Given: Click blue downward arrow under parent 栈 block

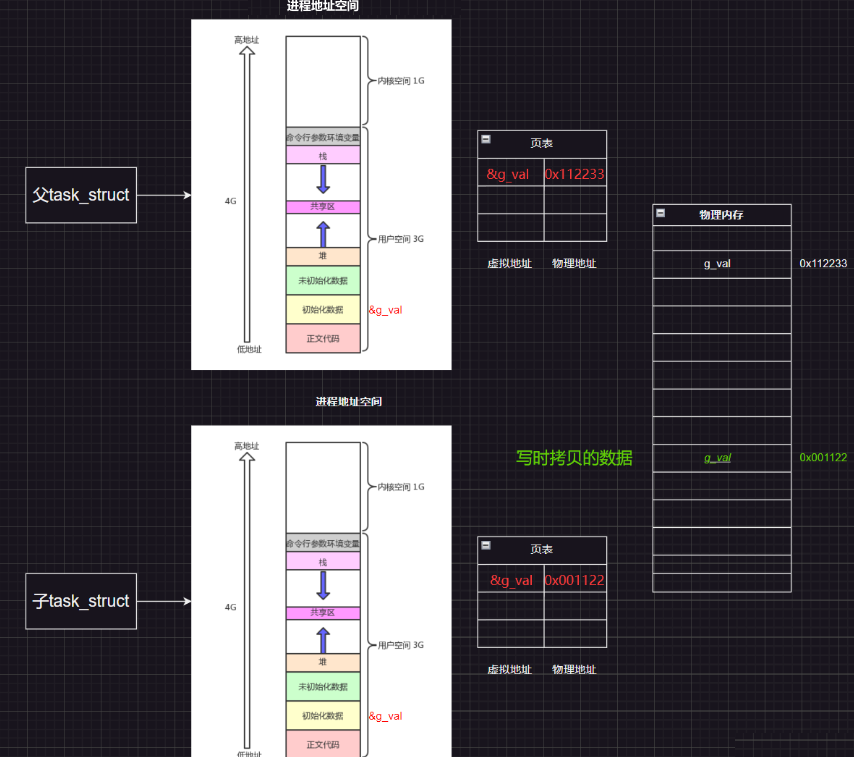Looking at the screenshot, I should coord(323,179).
